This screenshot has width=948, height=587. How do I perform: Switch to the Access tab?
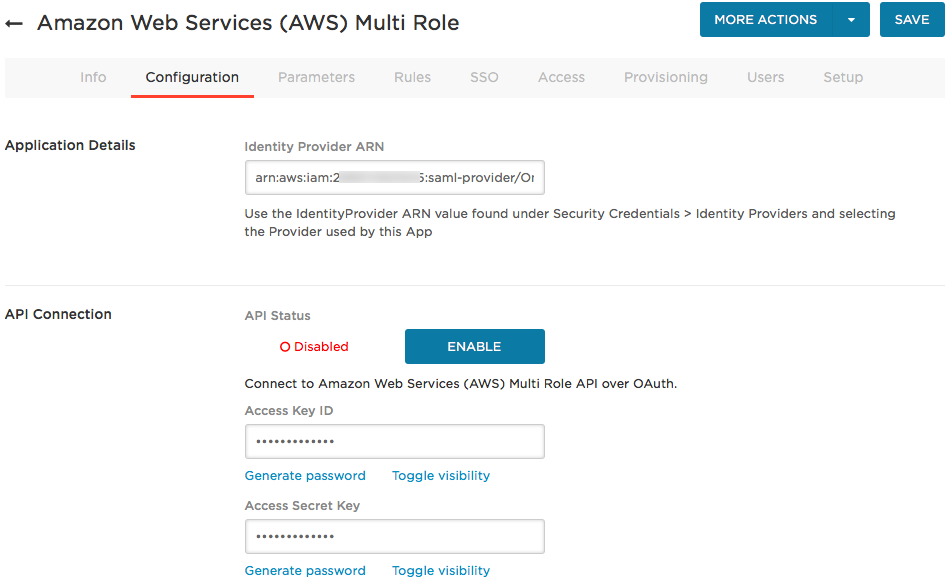pyautogui.click(x=562, y=77)
